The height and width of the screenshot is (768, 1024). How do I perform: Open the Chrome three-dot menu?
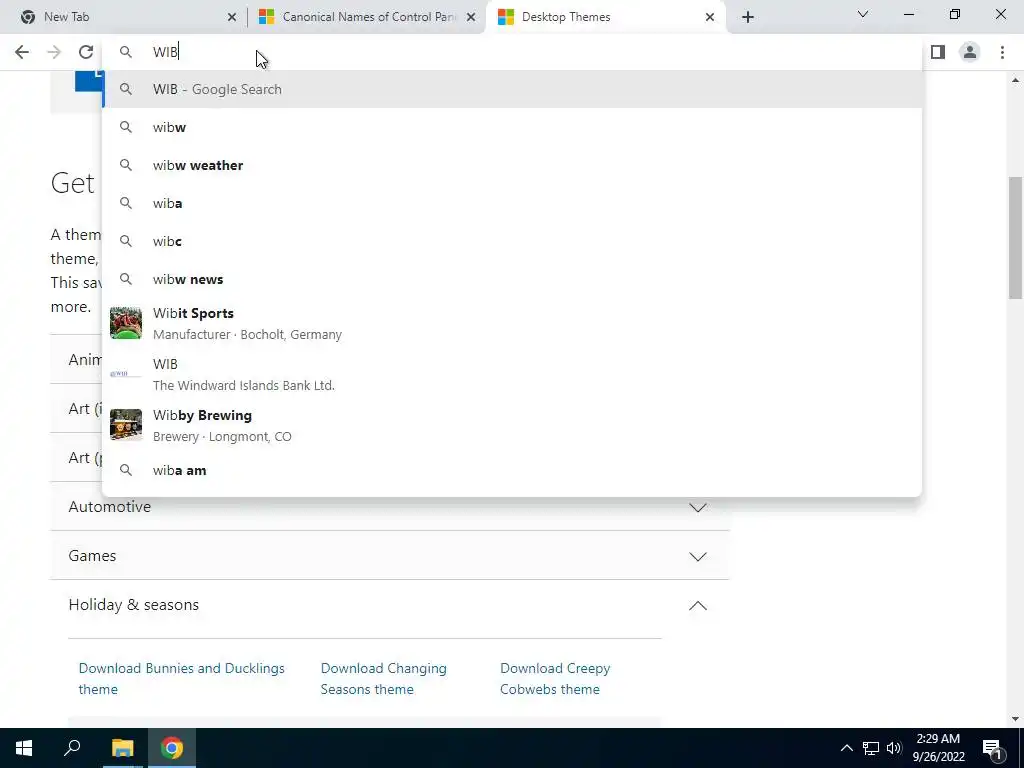pos(1002,52)
